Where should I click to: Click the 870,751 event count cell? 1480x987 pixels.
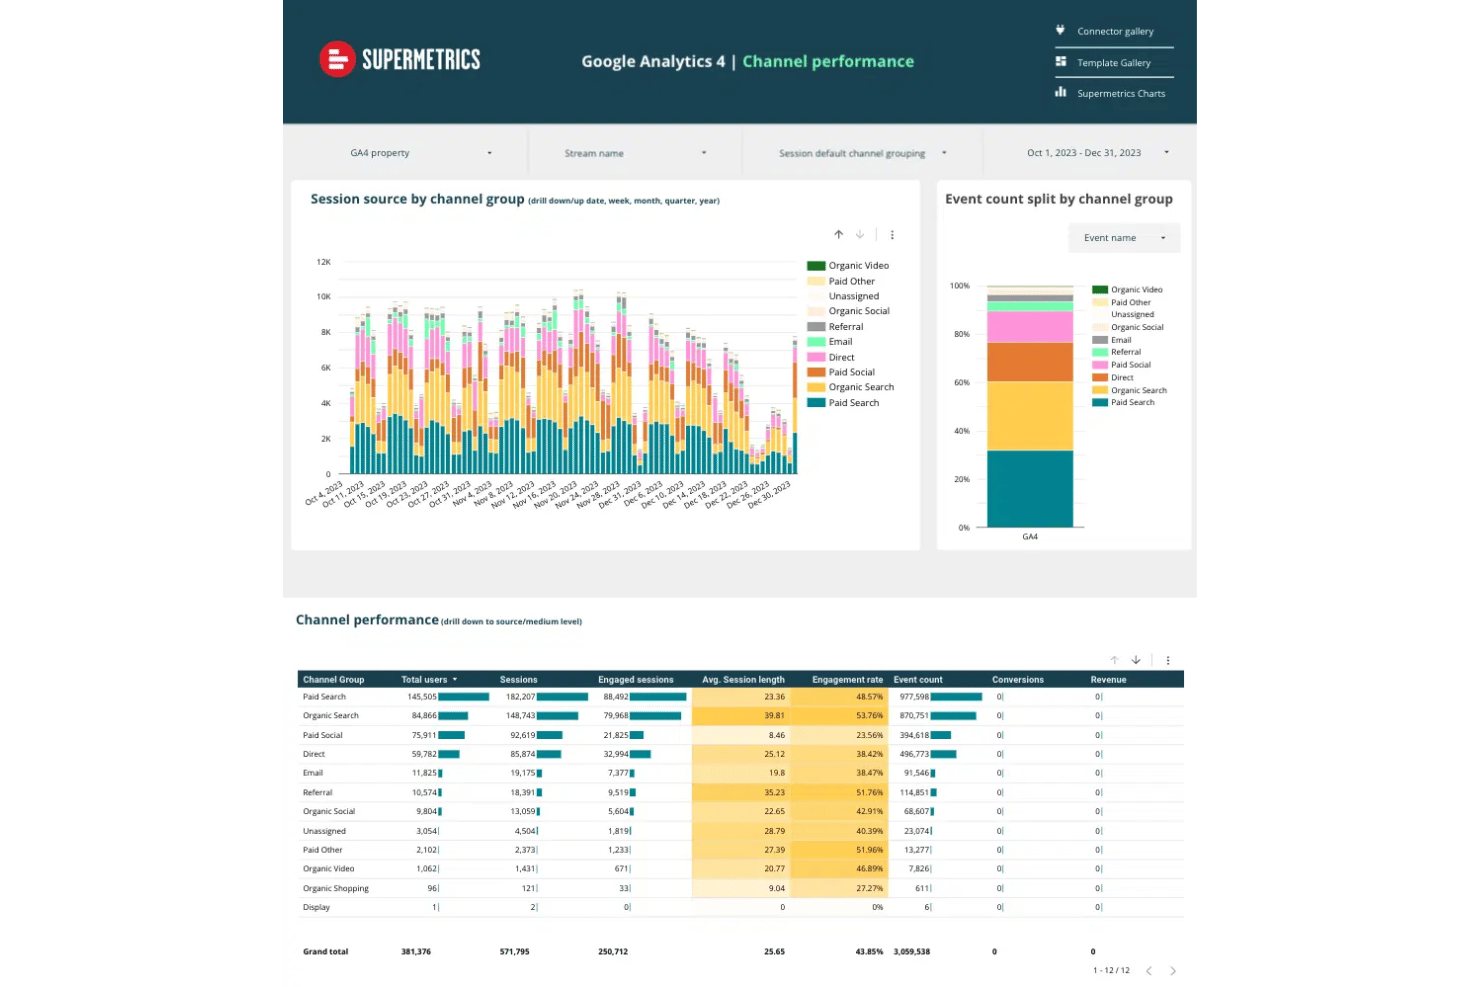tap(913, 716)
